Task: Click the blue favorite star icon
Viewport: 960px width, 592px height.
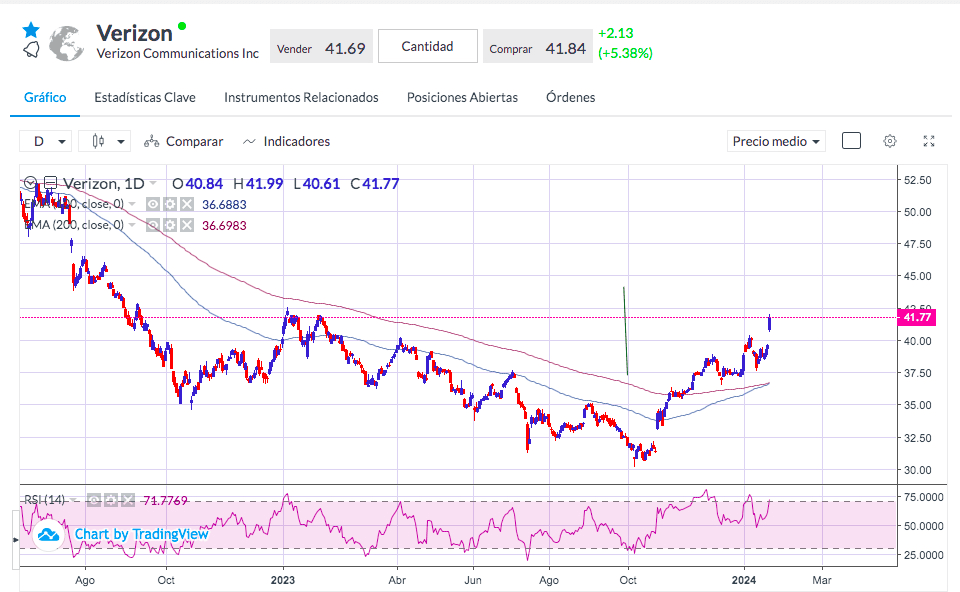Action: 31,29
